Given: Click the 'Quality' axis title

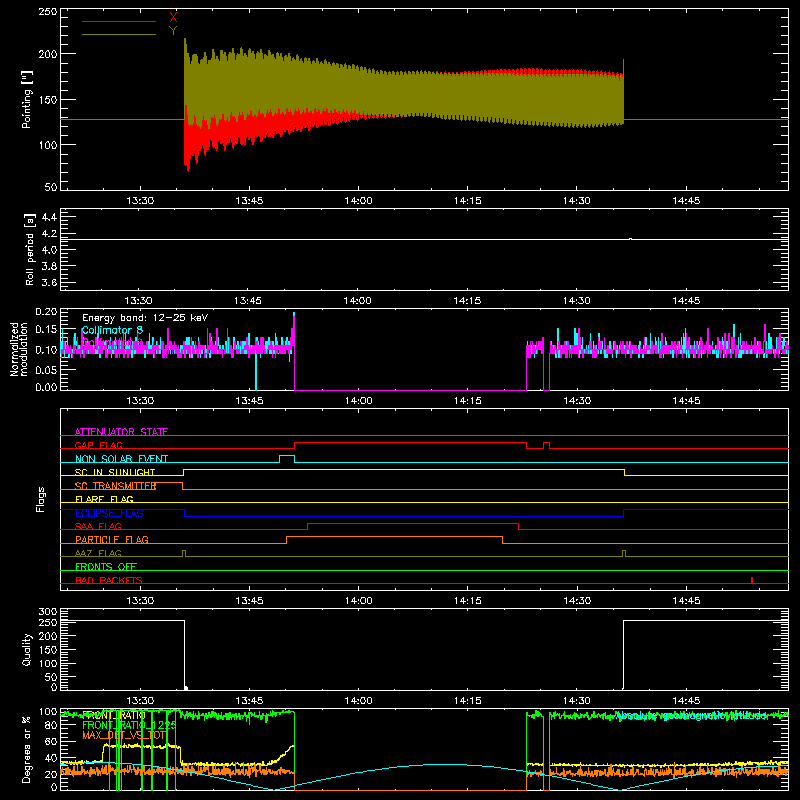Looking at the screenshot, I should coord(27,649).
